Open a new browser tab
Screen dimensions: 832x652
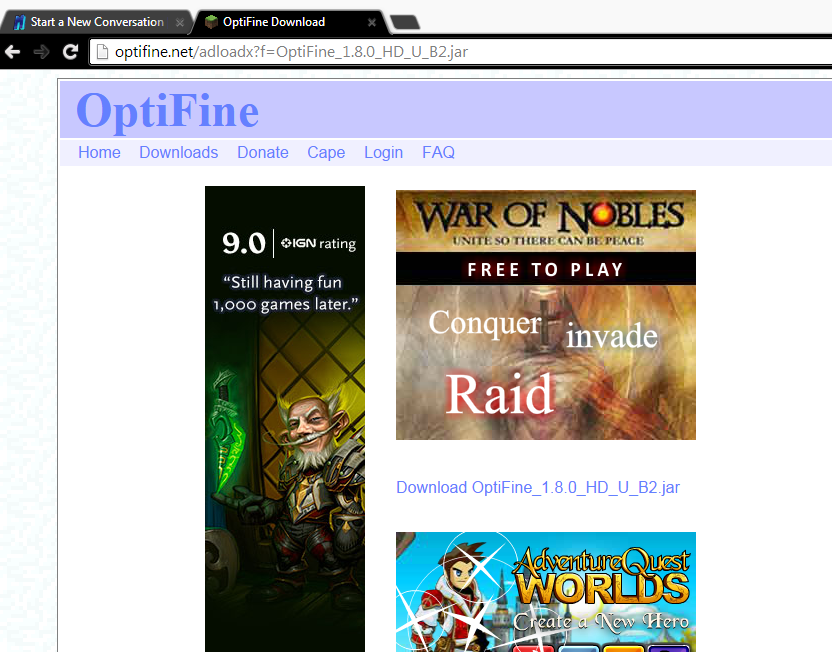[405, 22]
